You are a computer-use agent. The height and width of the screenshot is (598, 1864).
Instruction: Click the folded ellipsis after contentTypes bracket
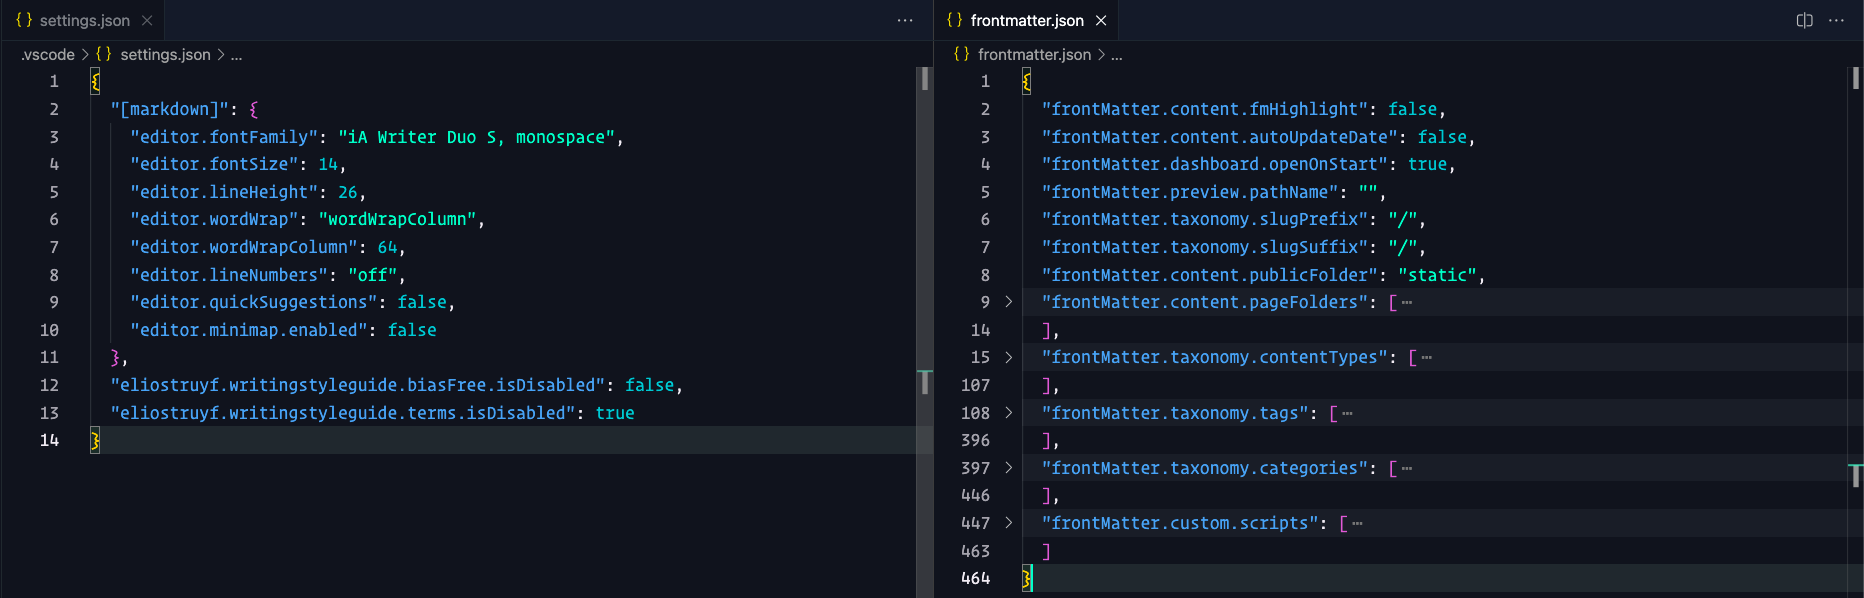click(x=1427, y=357)
